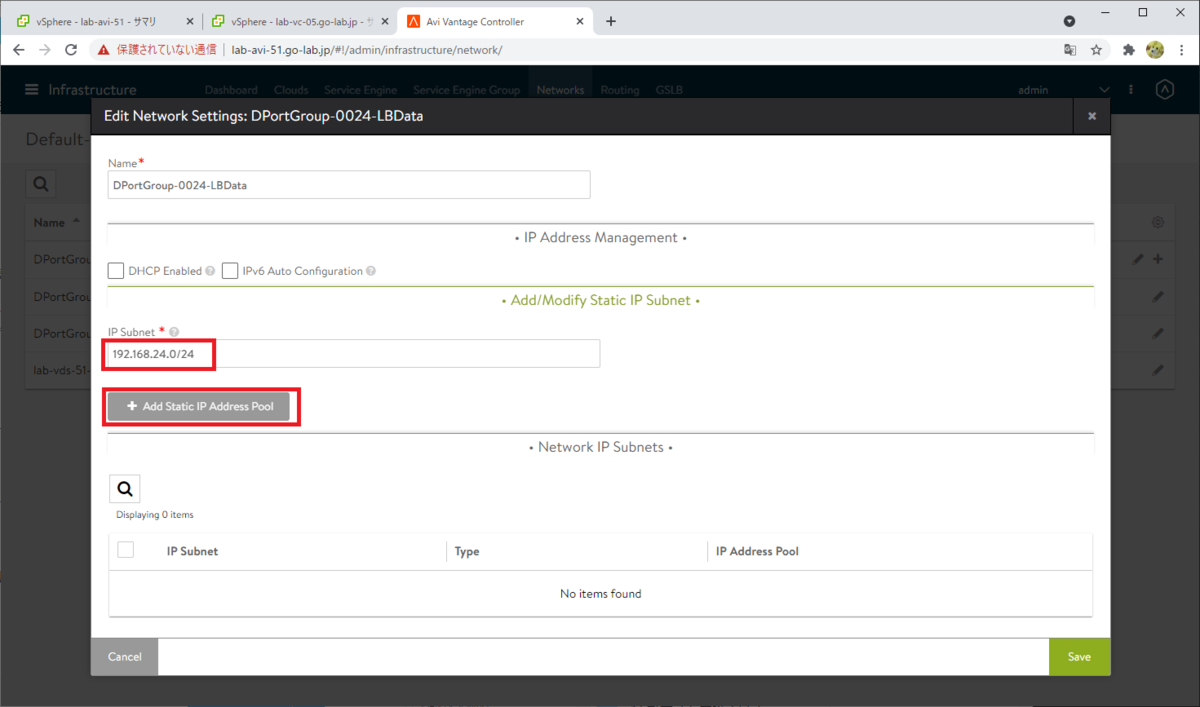1200x707 pixels.
Task: Open the hamburger menu beside Infrastructure
Action: (33, 90)
